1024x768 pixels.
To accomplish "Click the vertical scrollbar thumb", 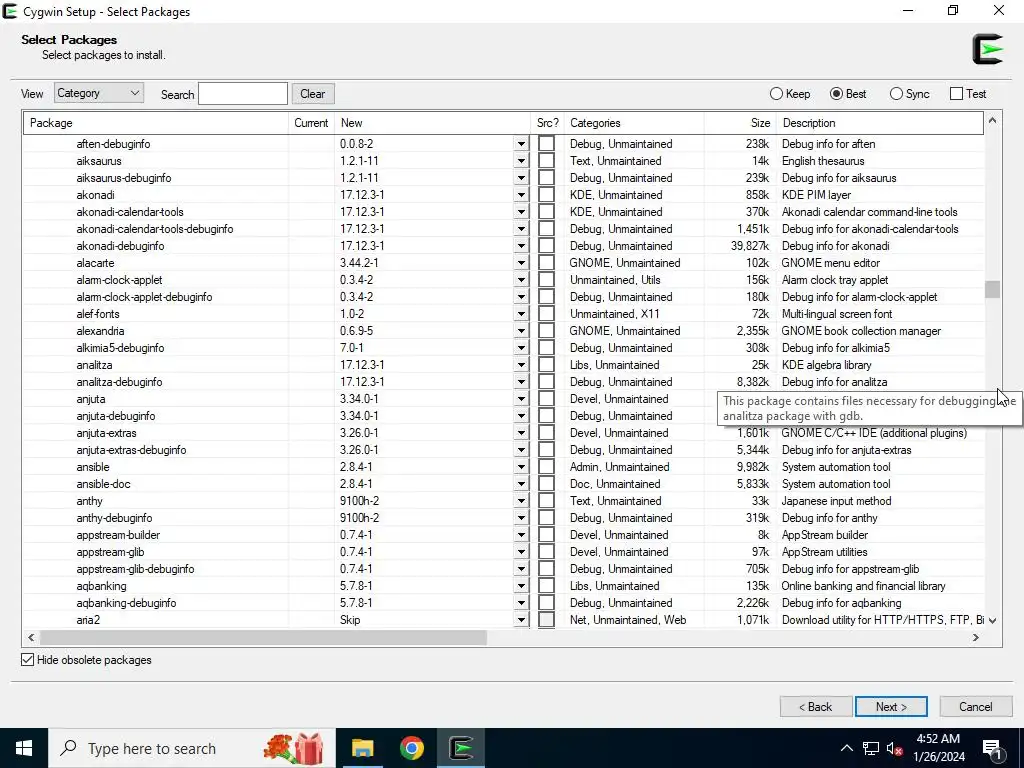I will coord(993,289).
